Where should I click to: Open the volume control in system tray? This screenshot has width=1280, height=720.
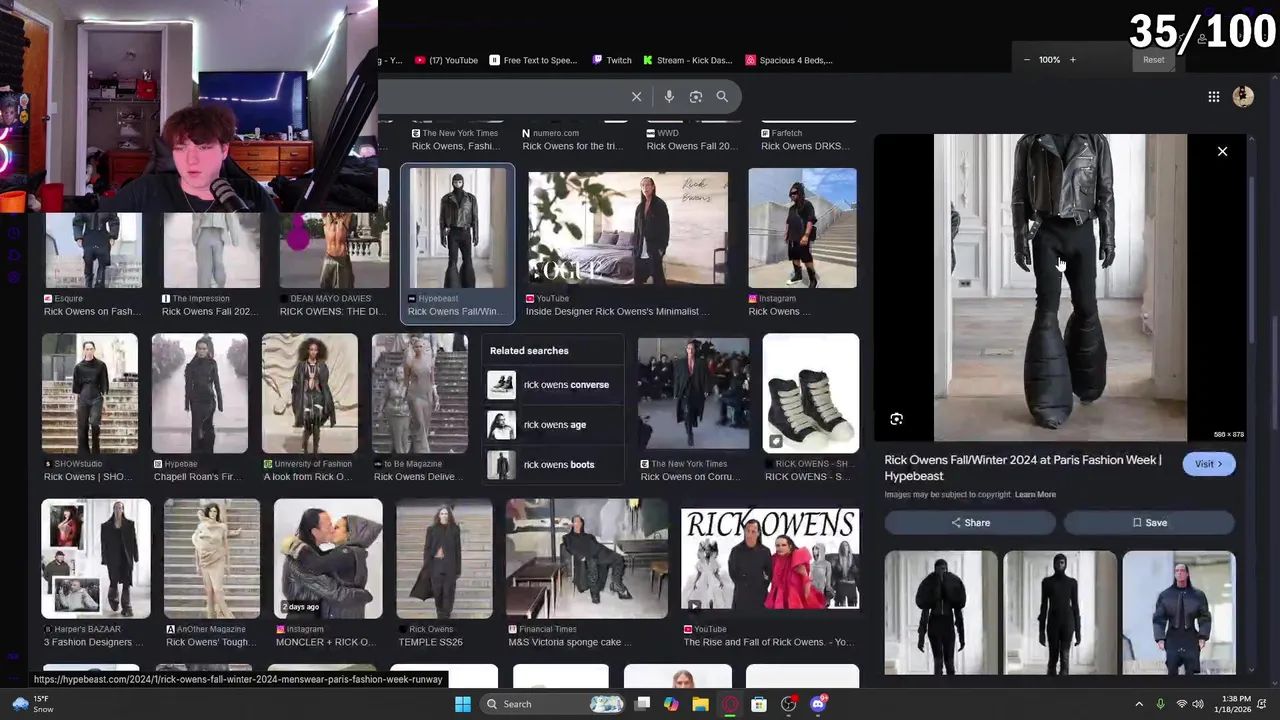[x=1198, y=704]
